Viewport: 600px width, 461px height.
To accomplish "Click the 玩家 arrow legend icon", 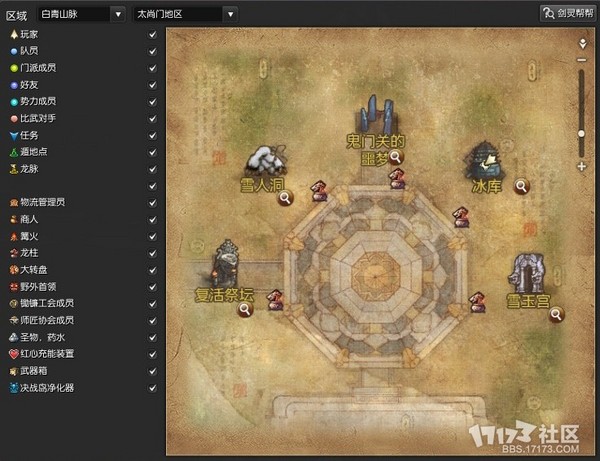I will point(14,34).
